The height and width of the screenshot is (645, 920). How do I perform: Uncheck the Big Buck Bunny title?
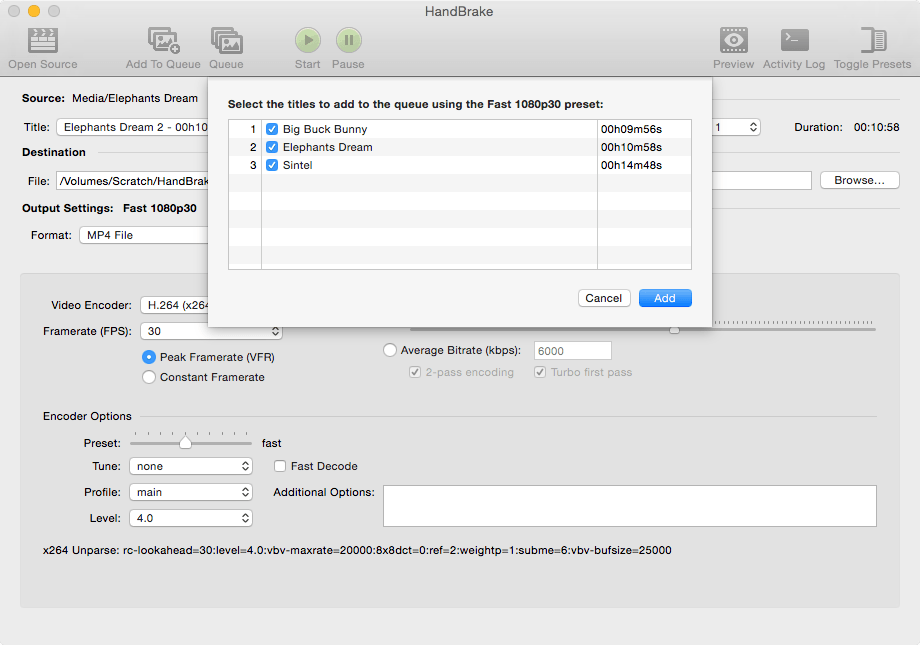[x=272, y=129]
